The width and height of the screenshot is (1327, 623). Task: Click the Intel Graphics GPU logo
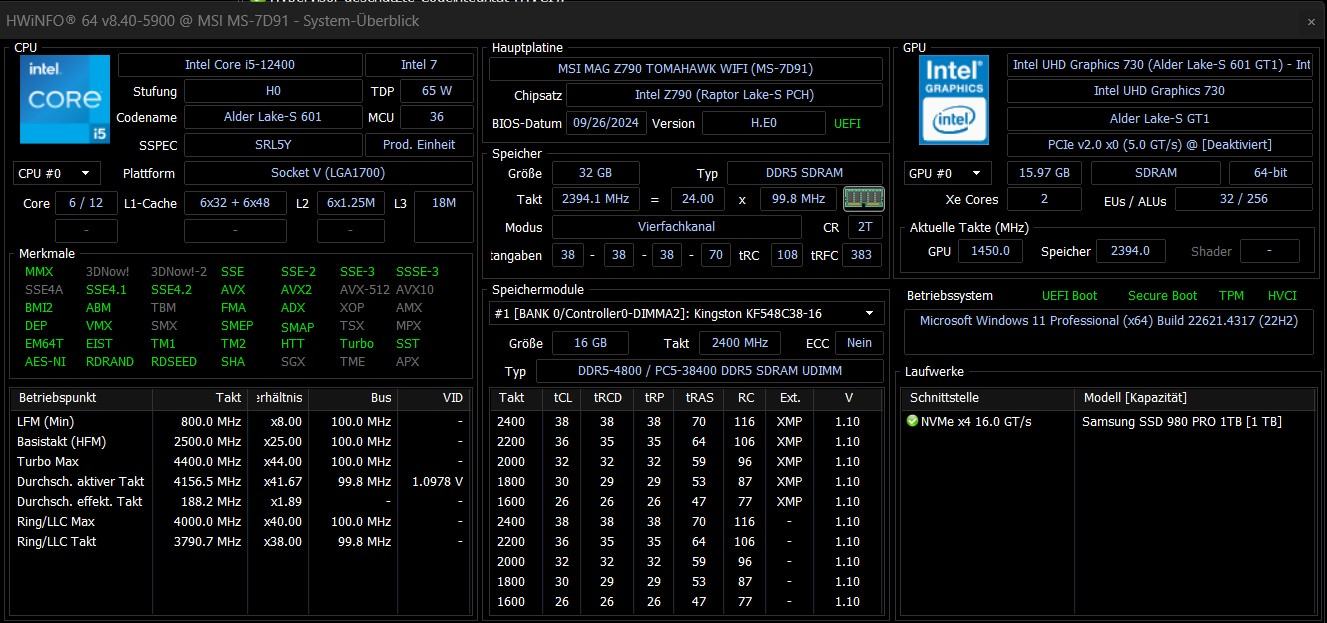point(954,99)
